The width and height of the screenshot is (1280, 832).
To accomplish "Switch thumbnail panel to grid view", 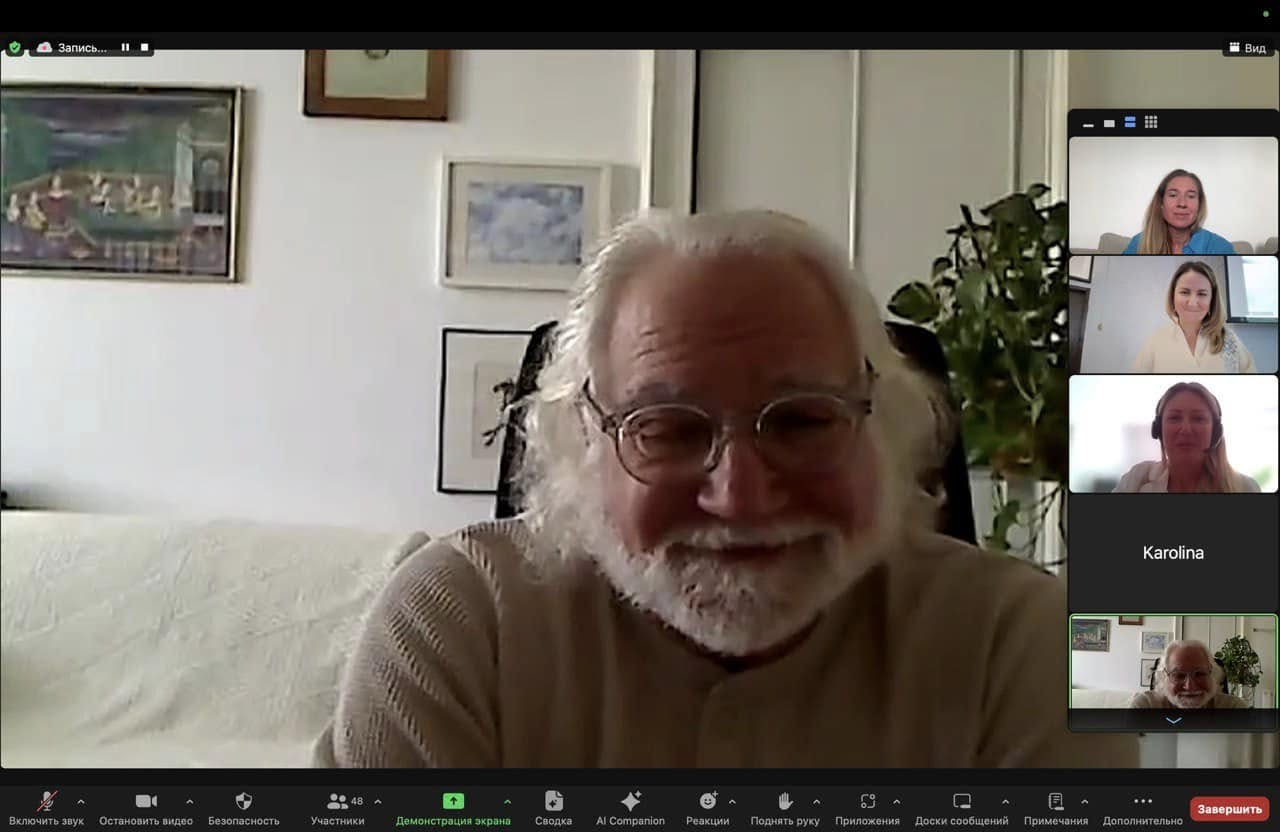I will 1151,122.
